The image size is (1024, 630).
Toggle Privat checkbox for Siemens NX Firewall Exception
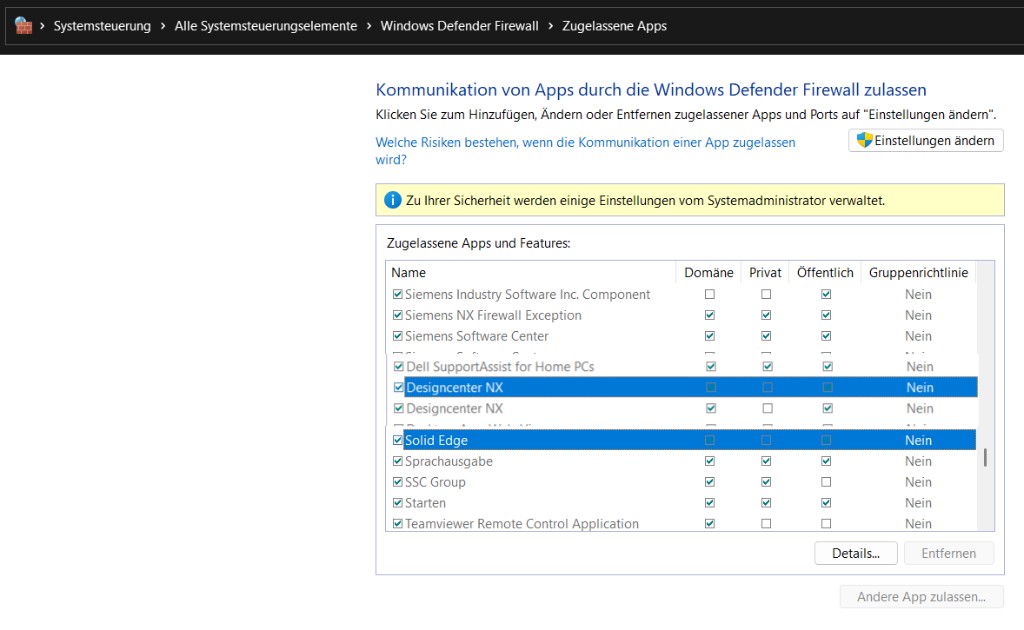click(766, 315)
